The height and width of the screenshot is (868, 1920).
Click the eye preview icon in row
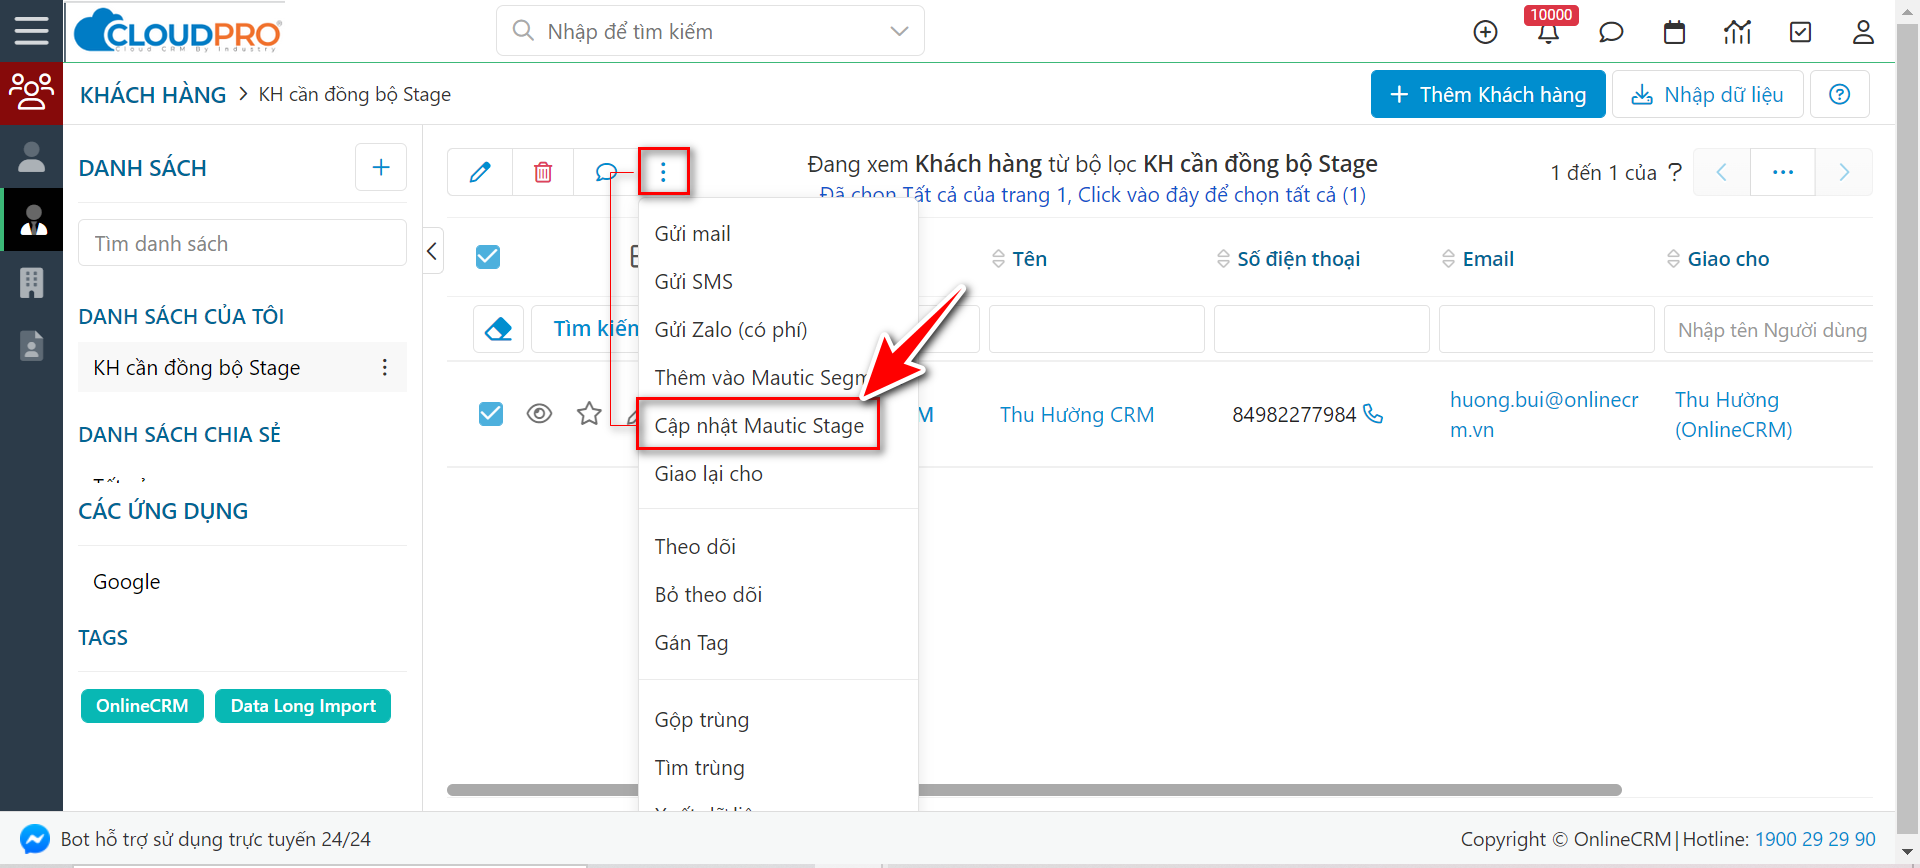coord(540,413)
